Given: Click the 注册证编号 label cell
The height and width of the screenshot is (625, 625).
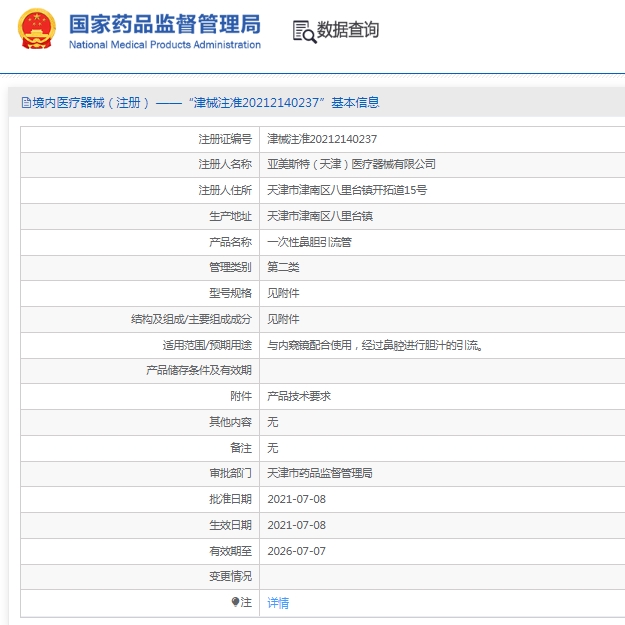Looking at the screenshot, I should click(x=225, y=139).
